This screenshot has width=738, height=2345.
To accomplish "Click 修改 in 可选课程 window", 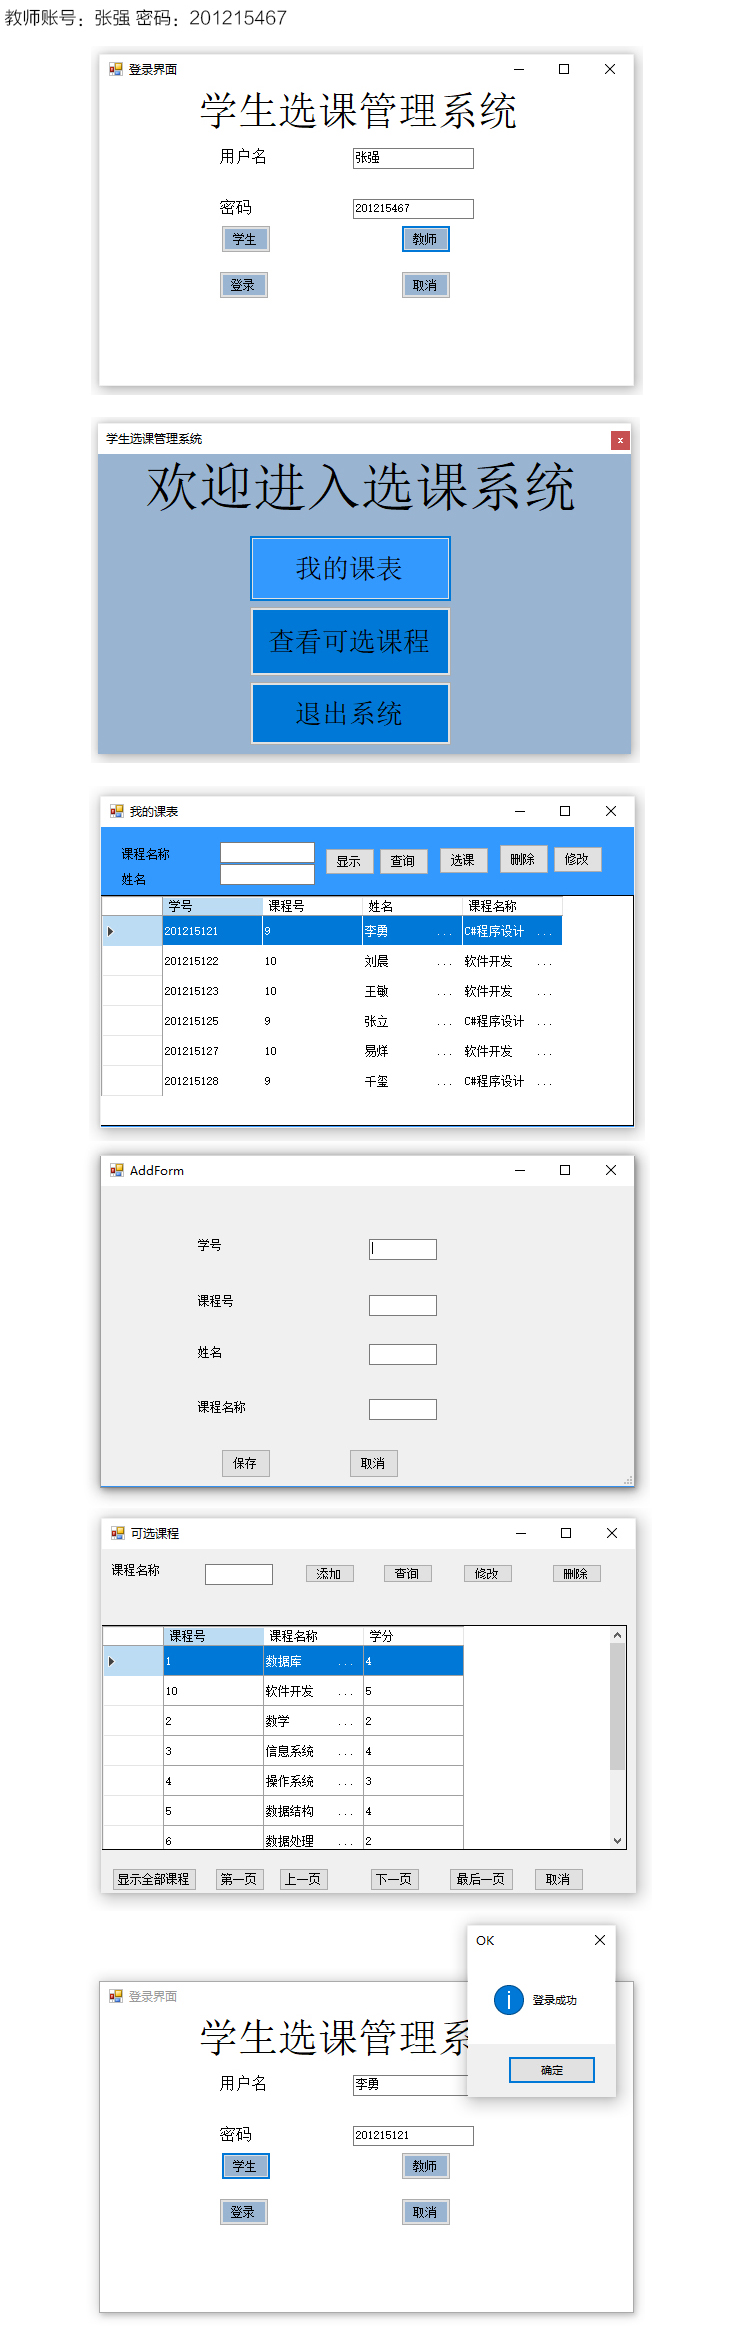I will tap(487, 1573).
